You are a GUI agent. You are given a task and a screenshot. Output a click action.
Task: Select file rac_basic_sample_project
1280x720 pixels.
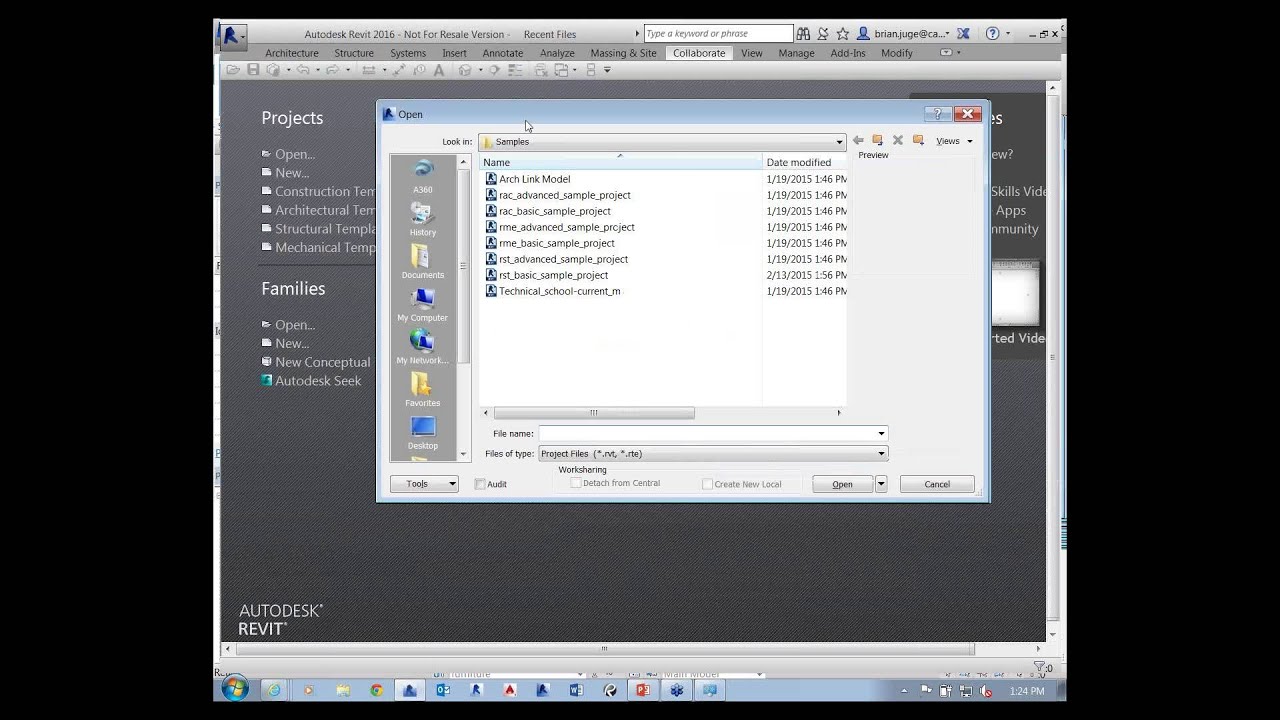[x=555, y=211]
